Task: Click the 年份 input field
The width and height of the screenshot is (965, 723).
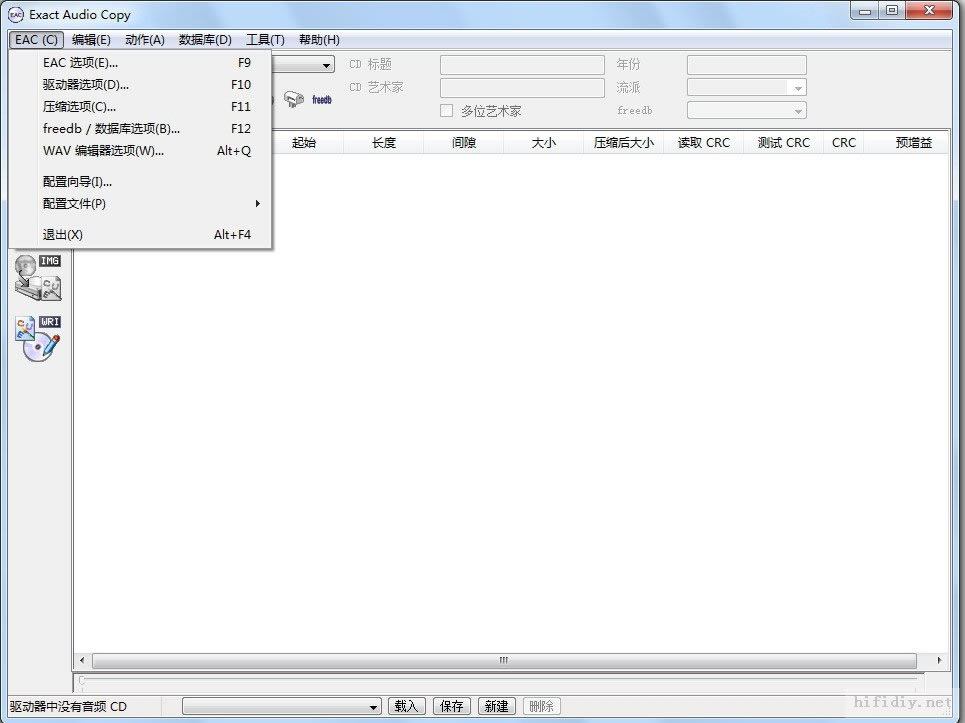Action: coord(747,65)
